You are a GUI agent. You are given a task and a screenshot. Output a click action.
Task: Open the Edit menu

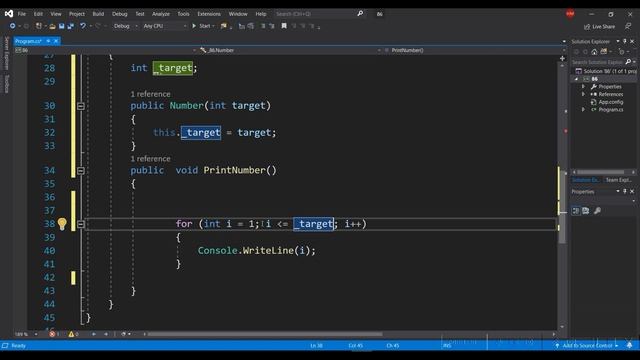pyautogui.click(x=38, y=14)
